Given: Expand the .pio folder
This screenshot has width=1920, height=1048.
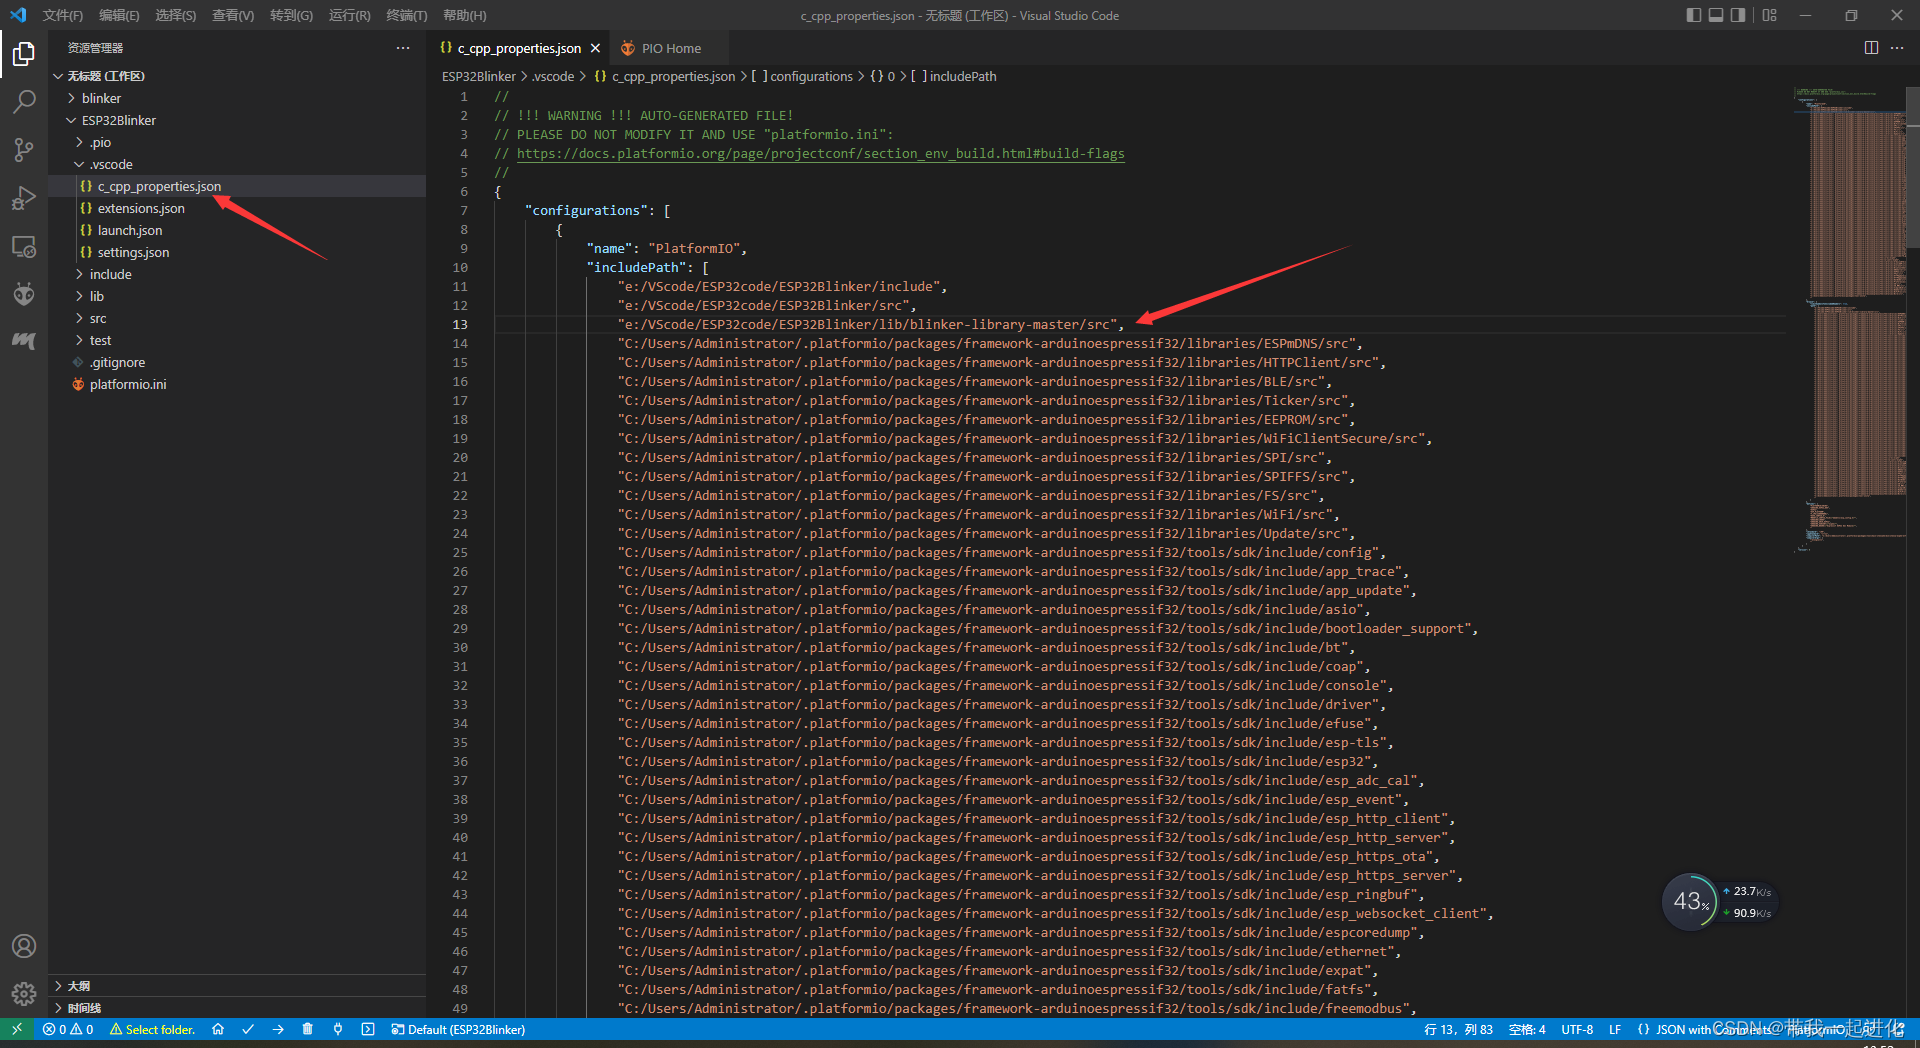Looking at the screenshot, I should [237, 142].
